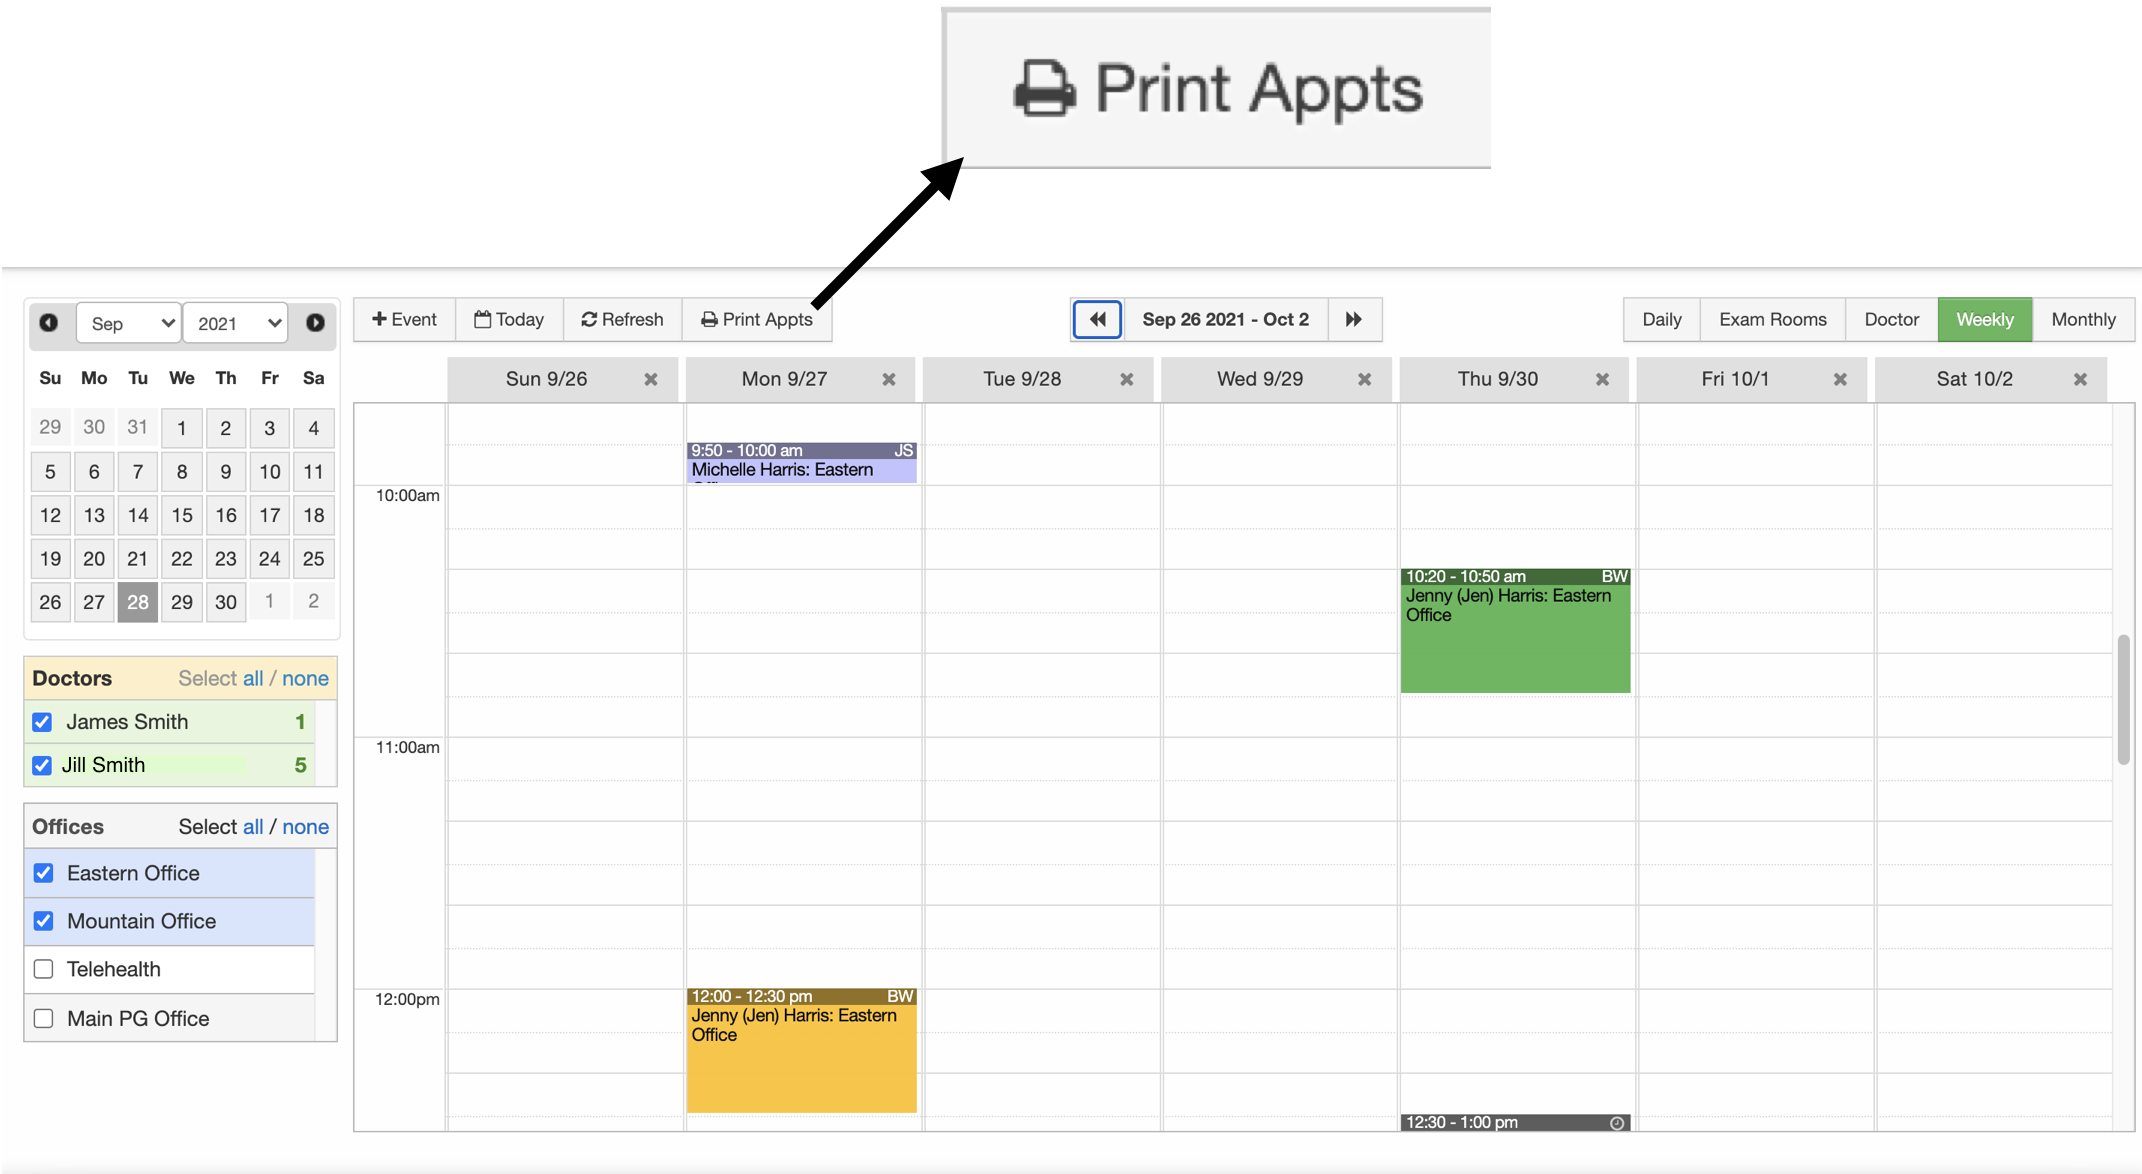Click the forward navigation arrow icon
Image resolution: width=2142 pixels, height=1174 pixels.
click(1353, 318)
